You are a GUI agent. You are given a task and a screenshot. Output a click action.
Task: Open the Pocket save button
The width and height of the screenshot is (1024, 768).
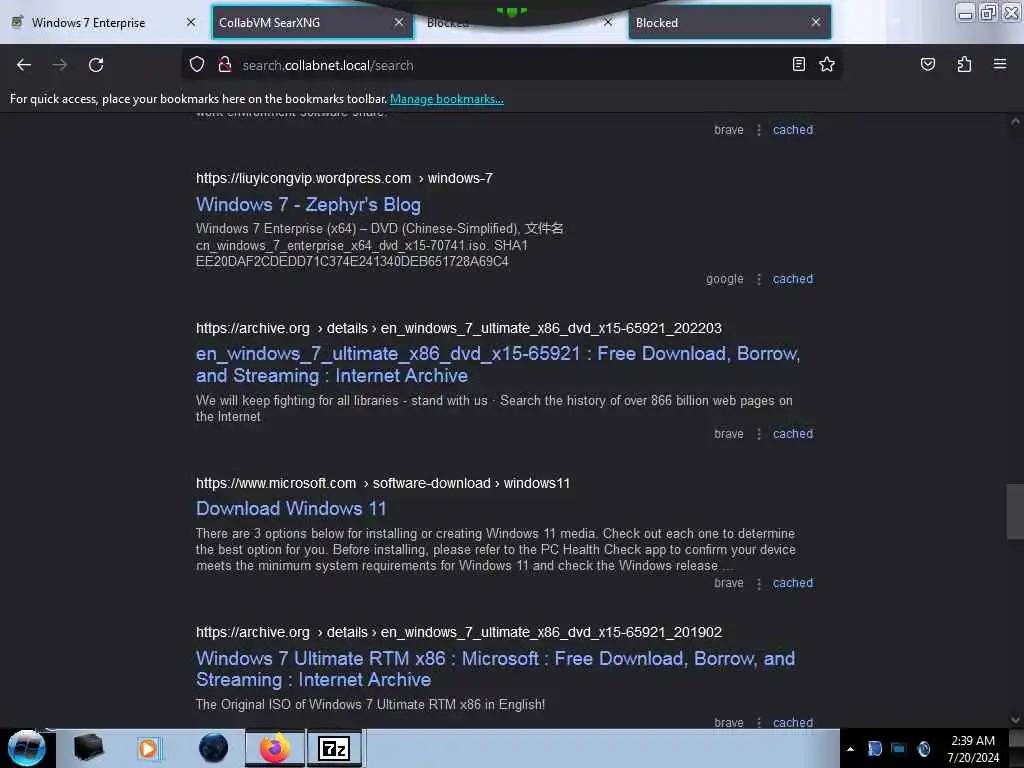point(927,64)
